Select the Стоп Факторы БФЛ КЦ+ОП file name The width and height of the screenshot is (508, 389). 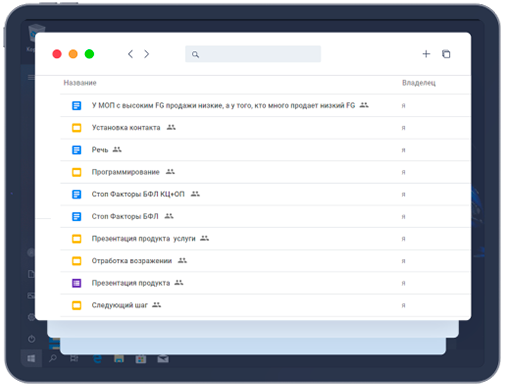[138, 194]
